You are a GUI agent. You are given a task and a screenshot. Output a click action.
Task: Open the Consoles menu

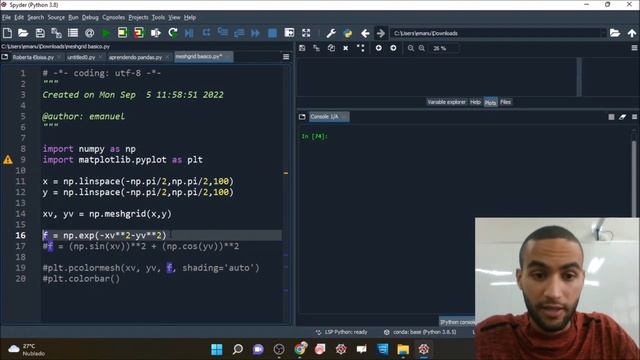click(x=113, y=18)
